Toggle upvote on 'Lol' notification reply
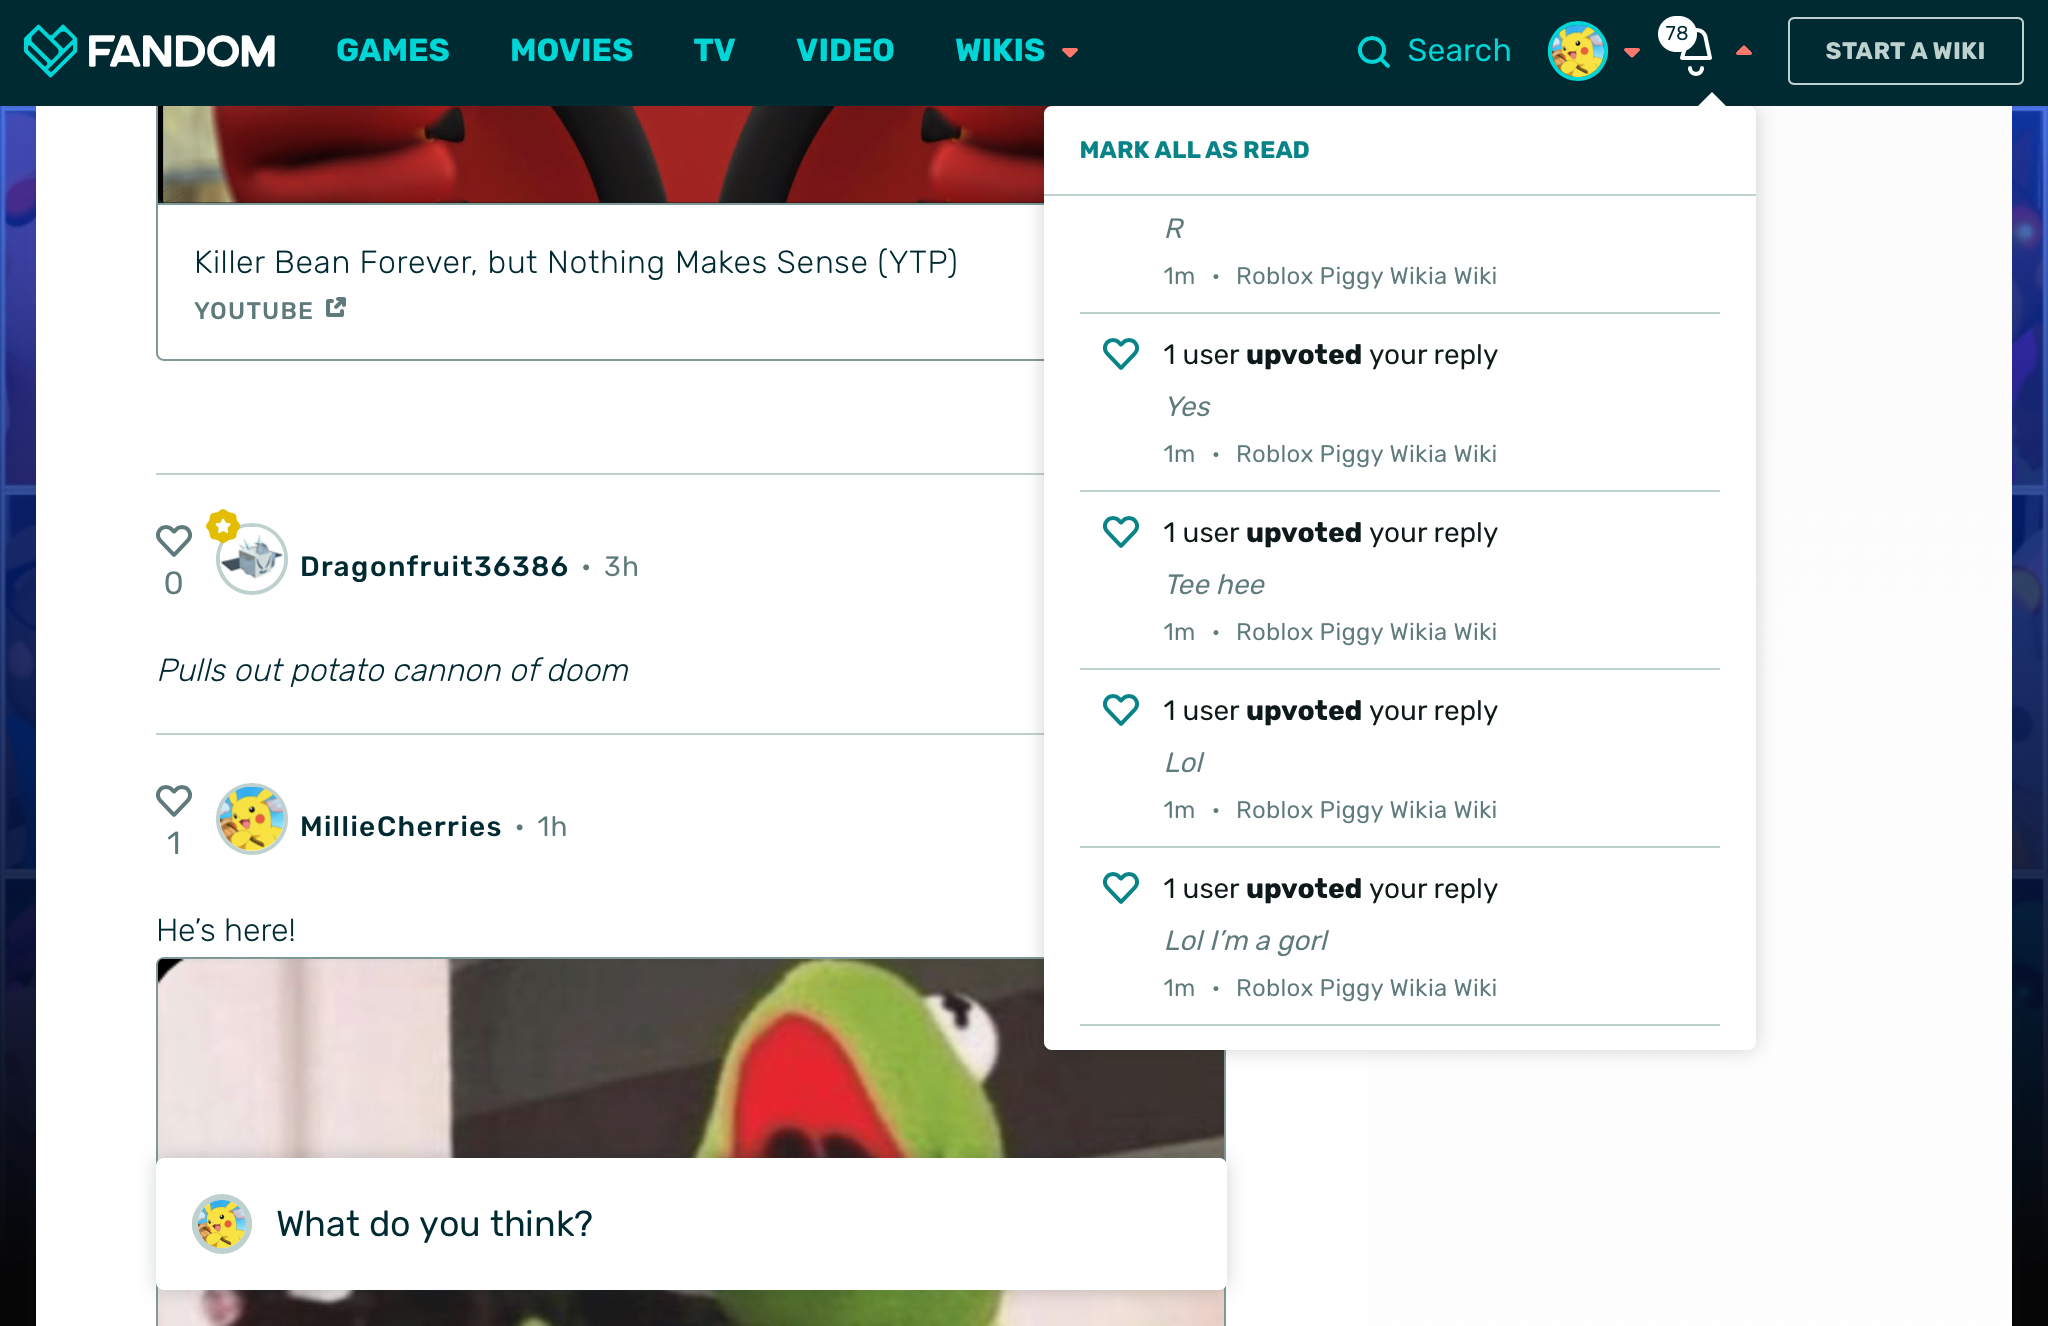 1121,711
